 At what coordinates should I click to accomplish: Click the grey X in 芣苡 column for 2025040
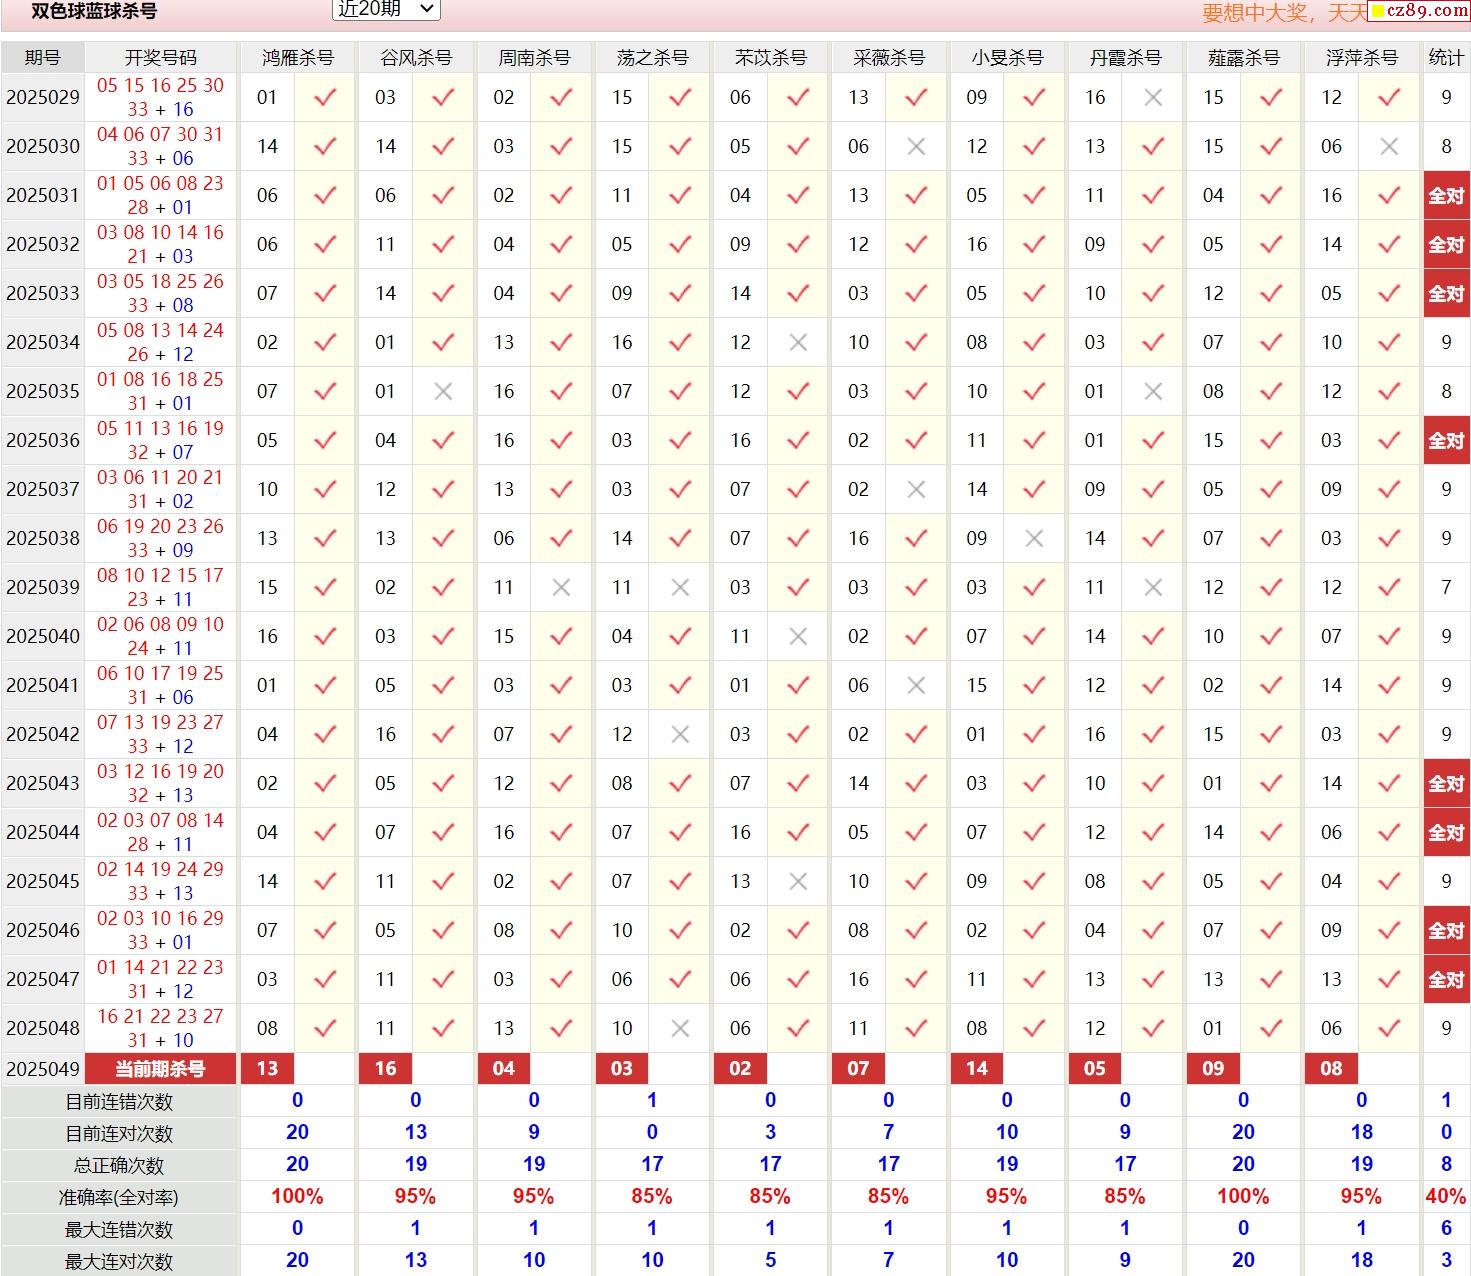pos(798,637)
